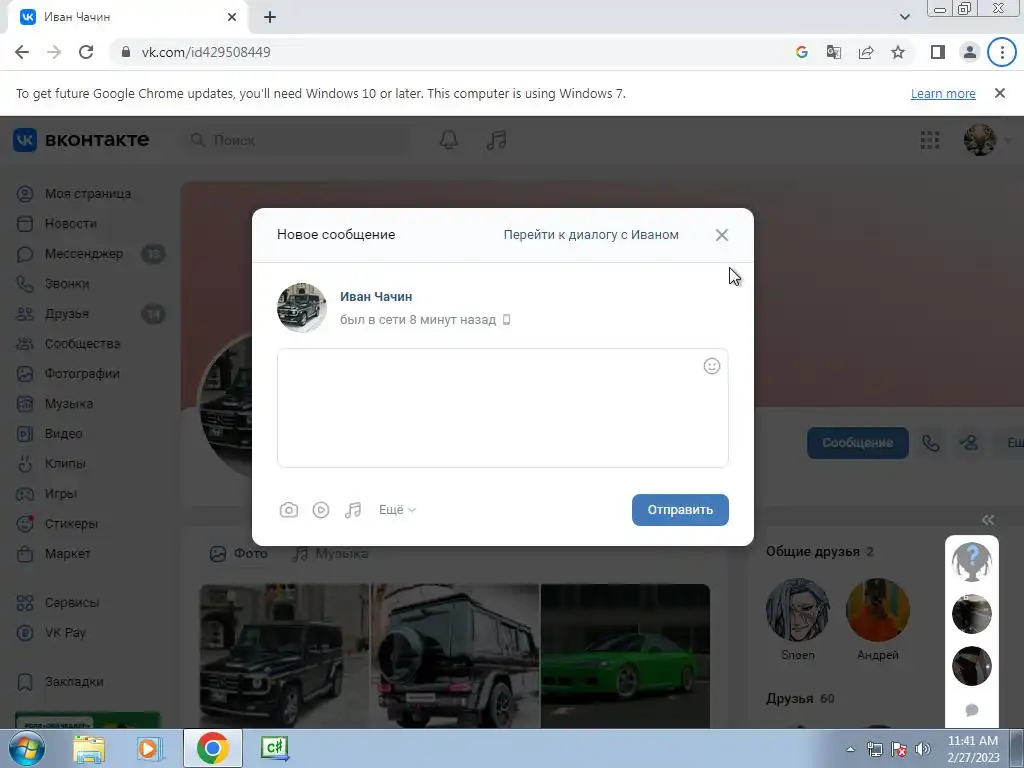This screenshot has height=768, width=1024.
Task: Click the Сообщение button on profile page
Action: [x=857, y=443]
